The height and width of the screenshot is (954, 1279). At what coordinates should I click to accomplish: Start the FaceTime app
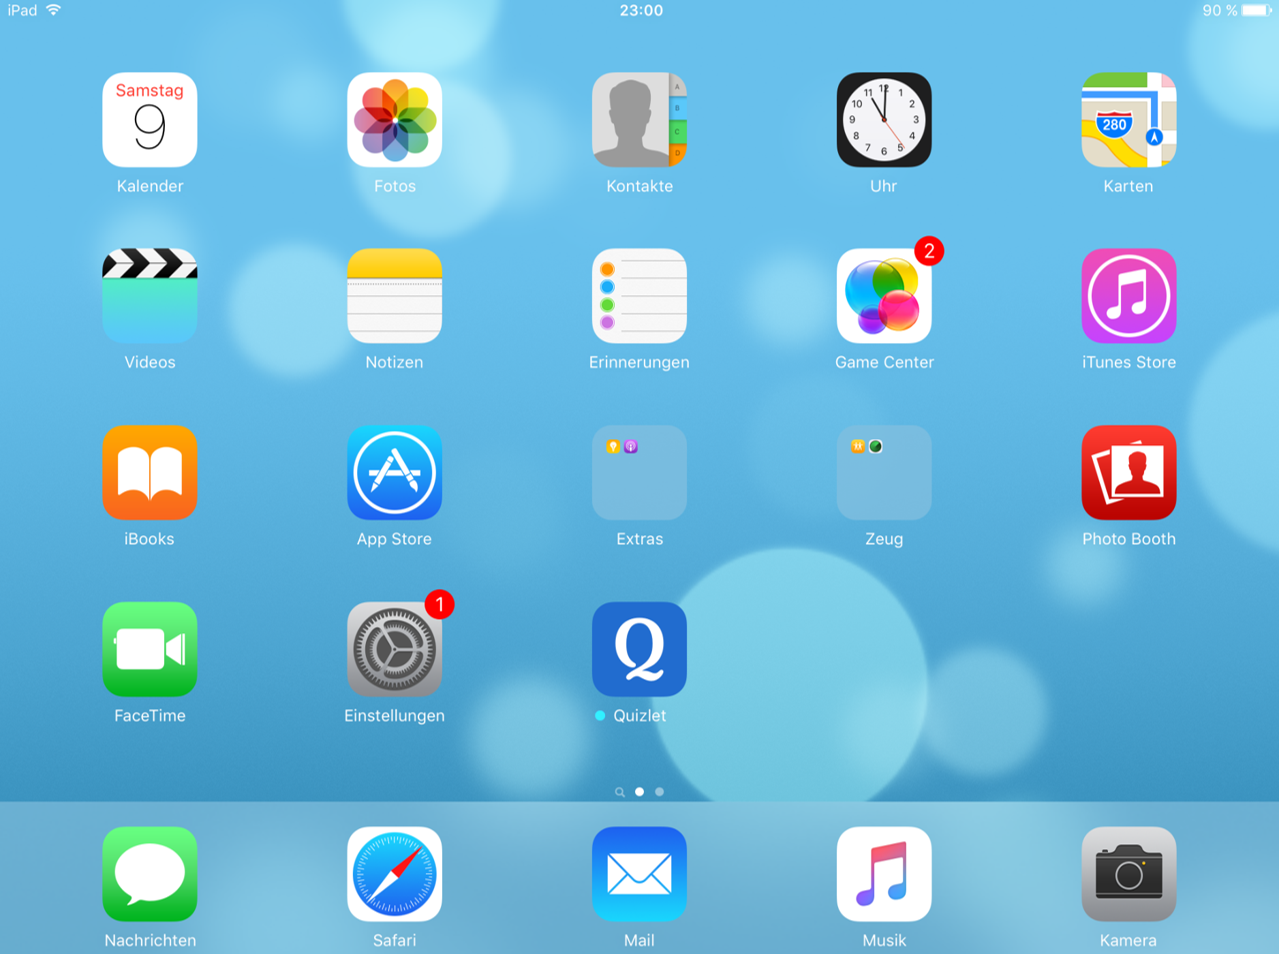pos(150,649)
